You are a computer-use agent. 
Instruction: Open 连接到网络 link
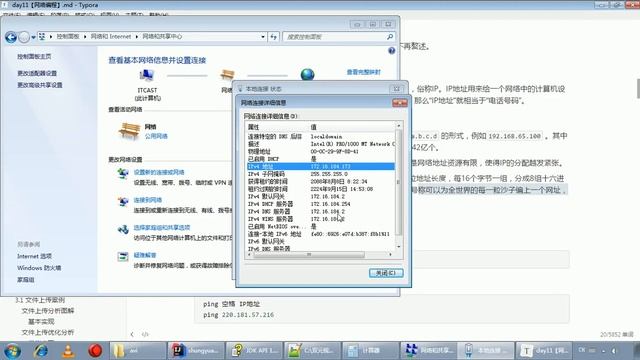point(148,200)
